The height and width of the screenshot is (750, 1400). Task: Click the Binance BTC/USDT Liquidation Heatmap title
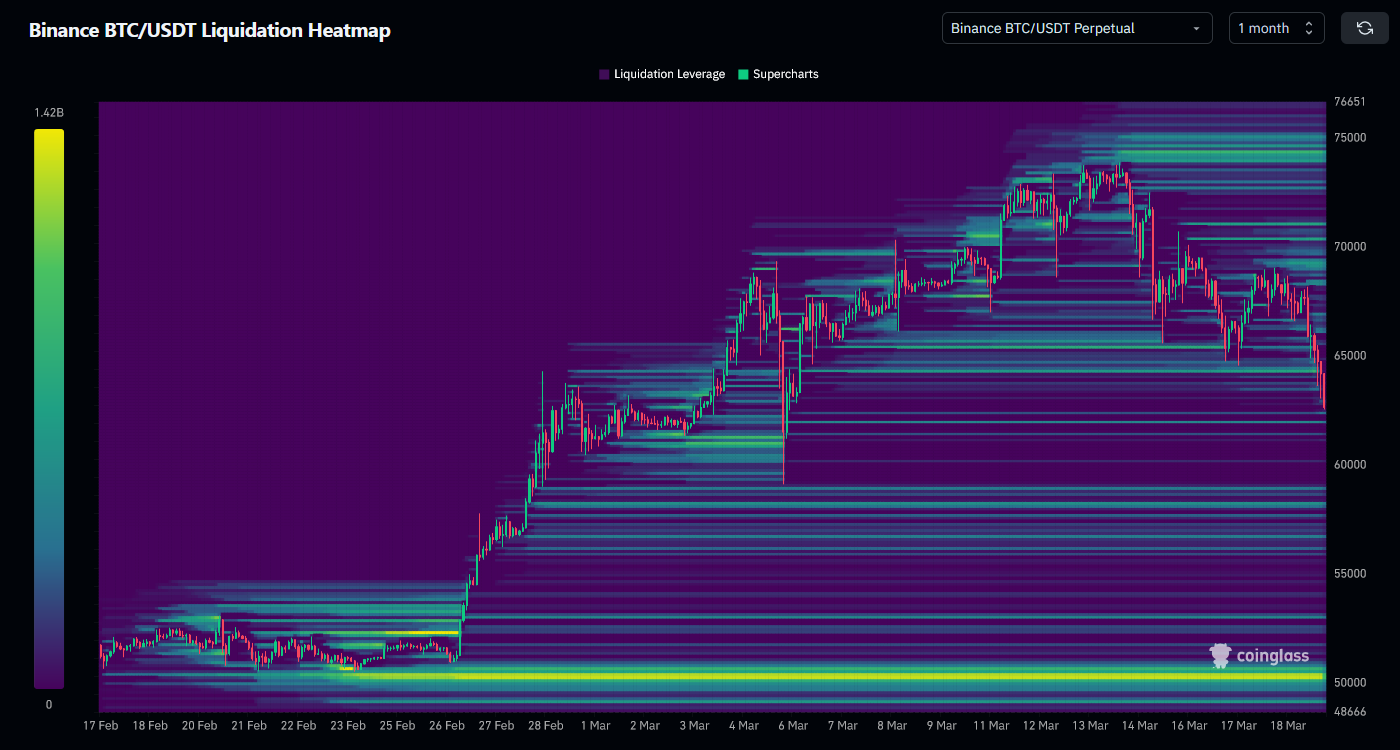(209, 30)
